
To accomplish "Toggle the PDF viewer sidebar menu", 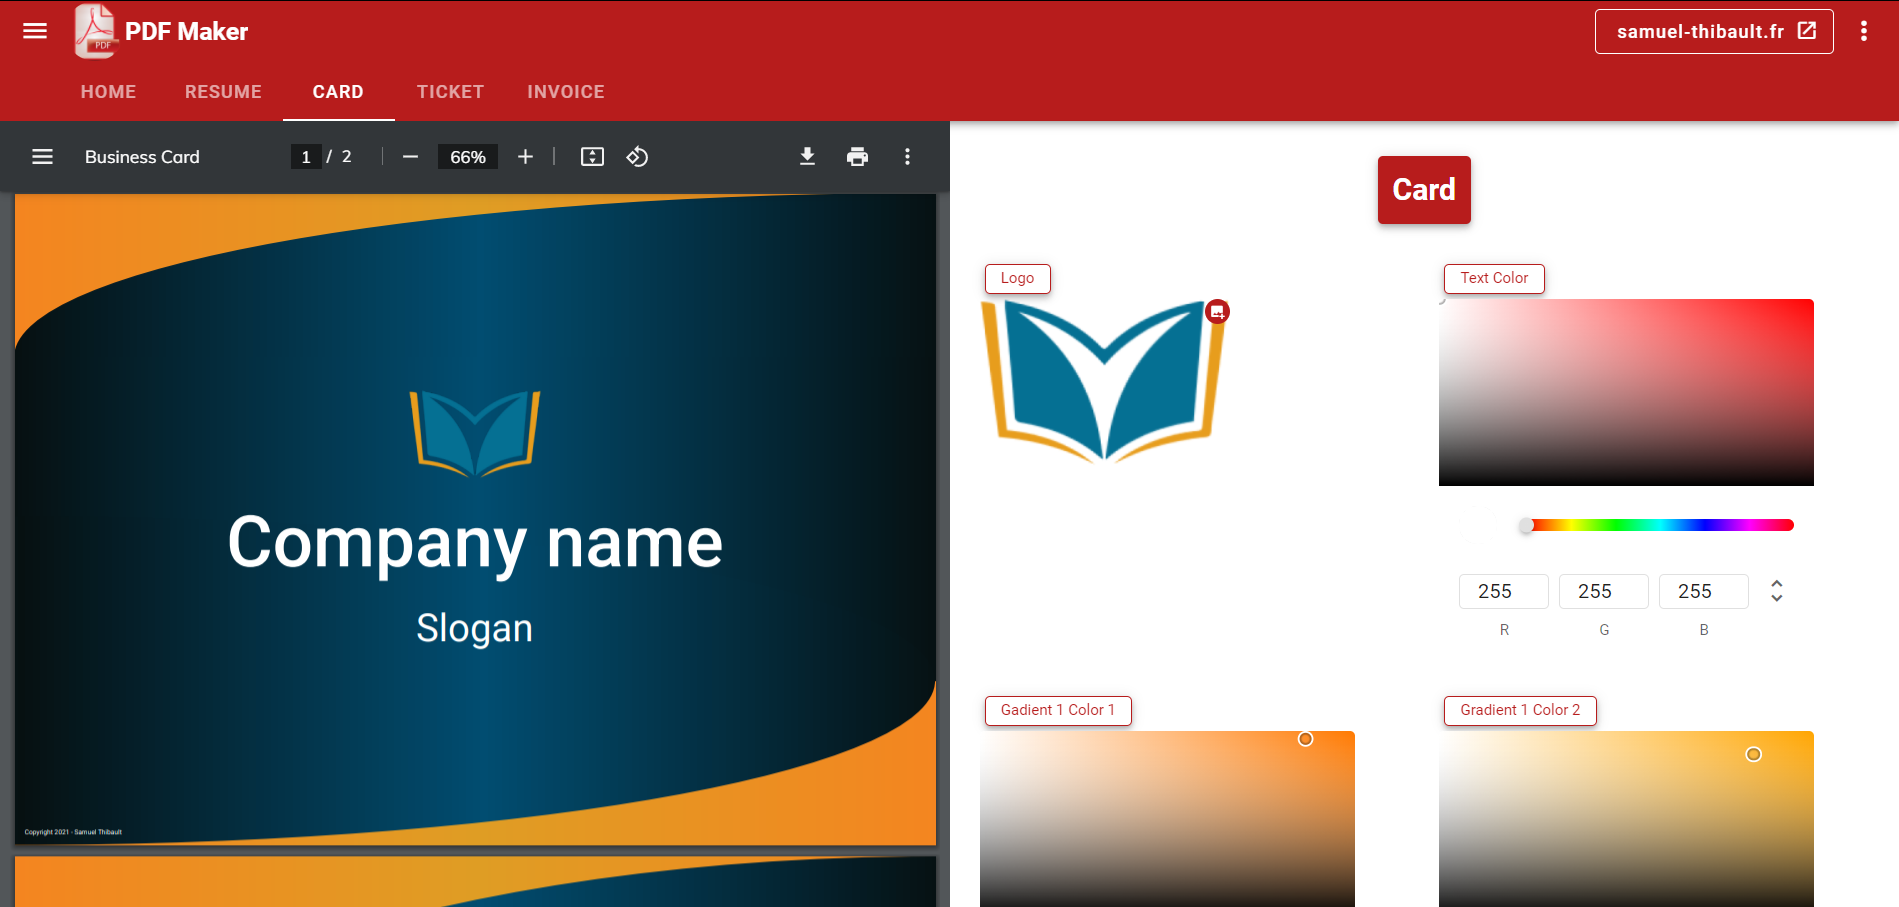I will (x=42, y=157).
